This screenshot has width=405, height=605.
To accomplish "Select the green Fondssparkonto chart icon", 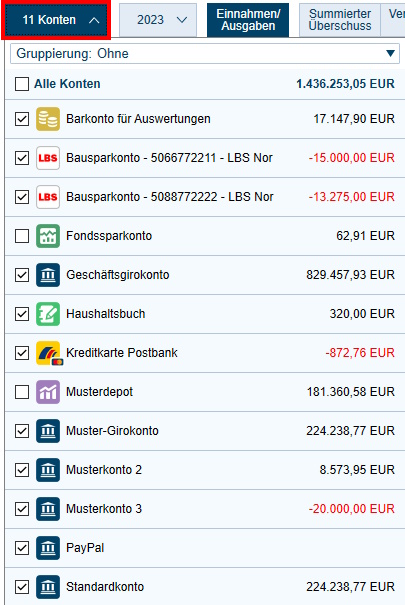I will click(x=48, y=236).
